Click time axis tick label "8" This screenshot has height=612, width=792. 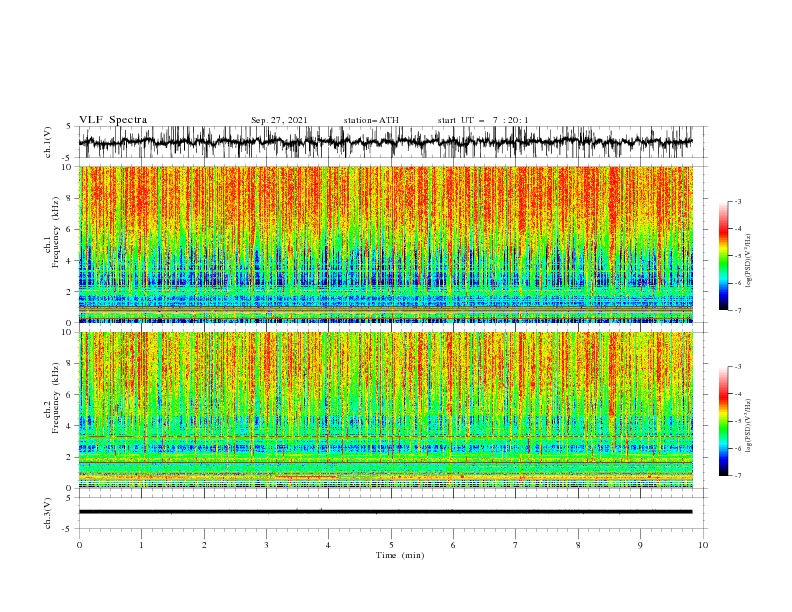578,545
